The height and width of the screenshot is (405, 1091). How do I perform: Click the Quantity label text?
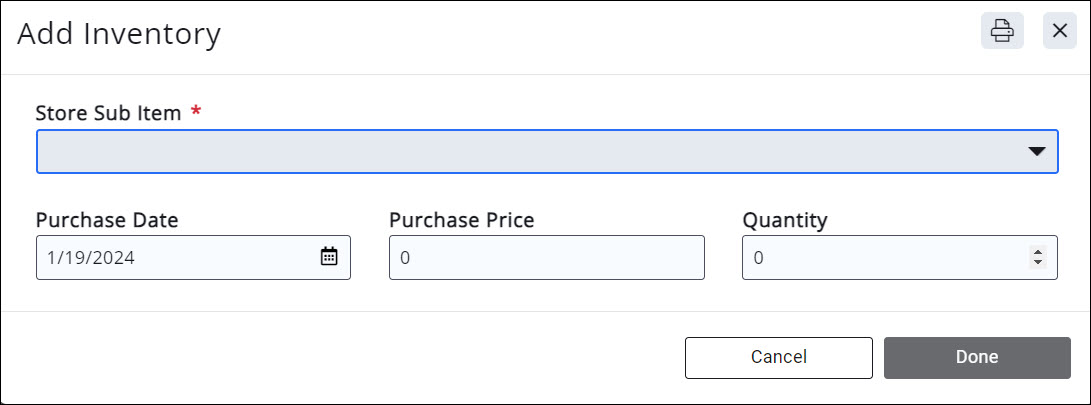785,220
